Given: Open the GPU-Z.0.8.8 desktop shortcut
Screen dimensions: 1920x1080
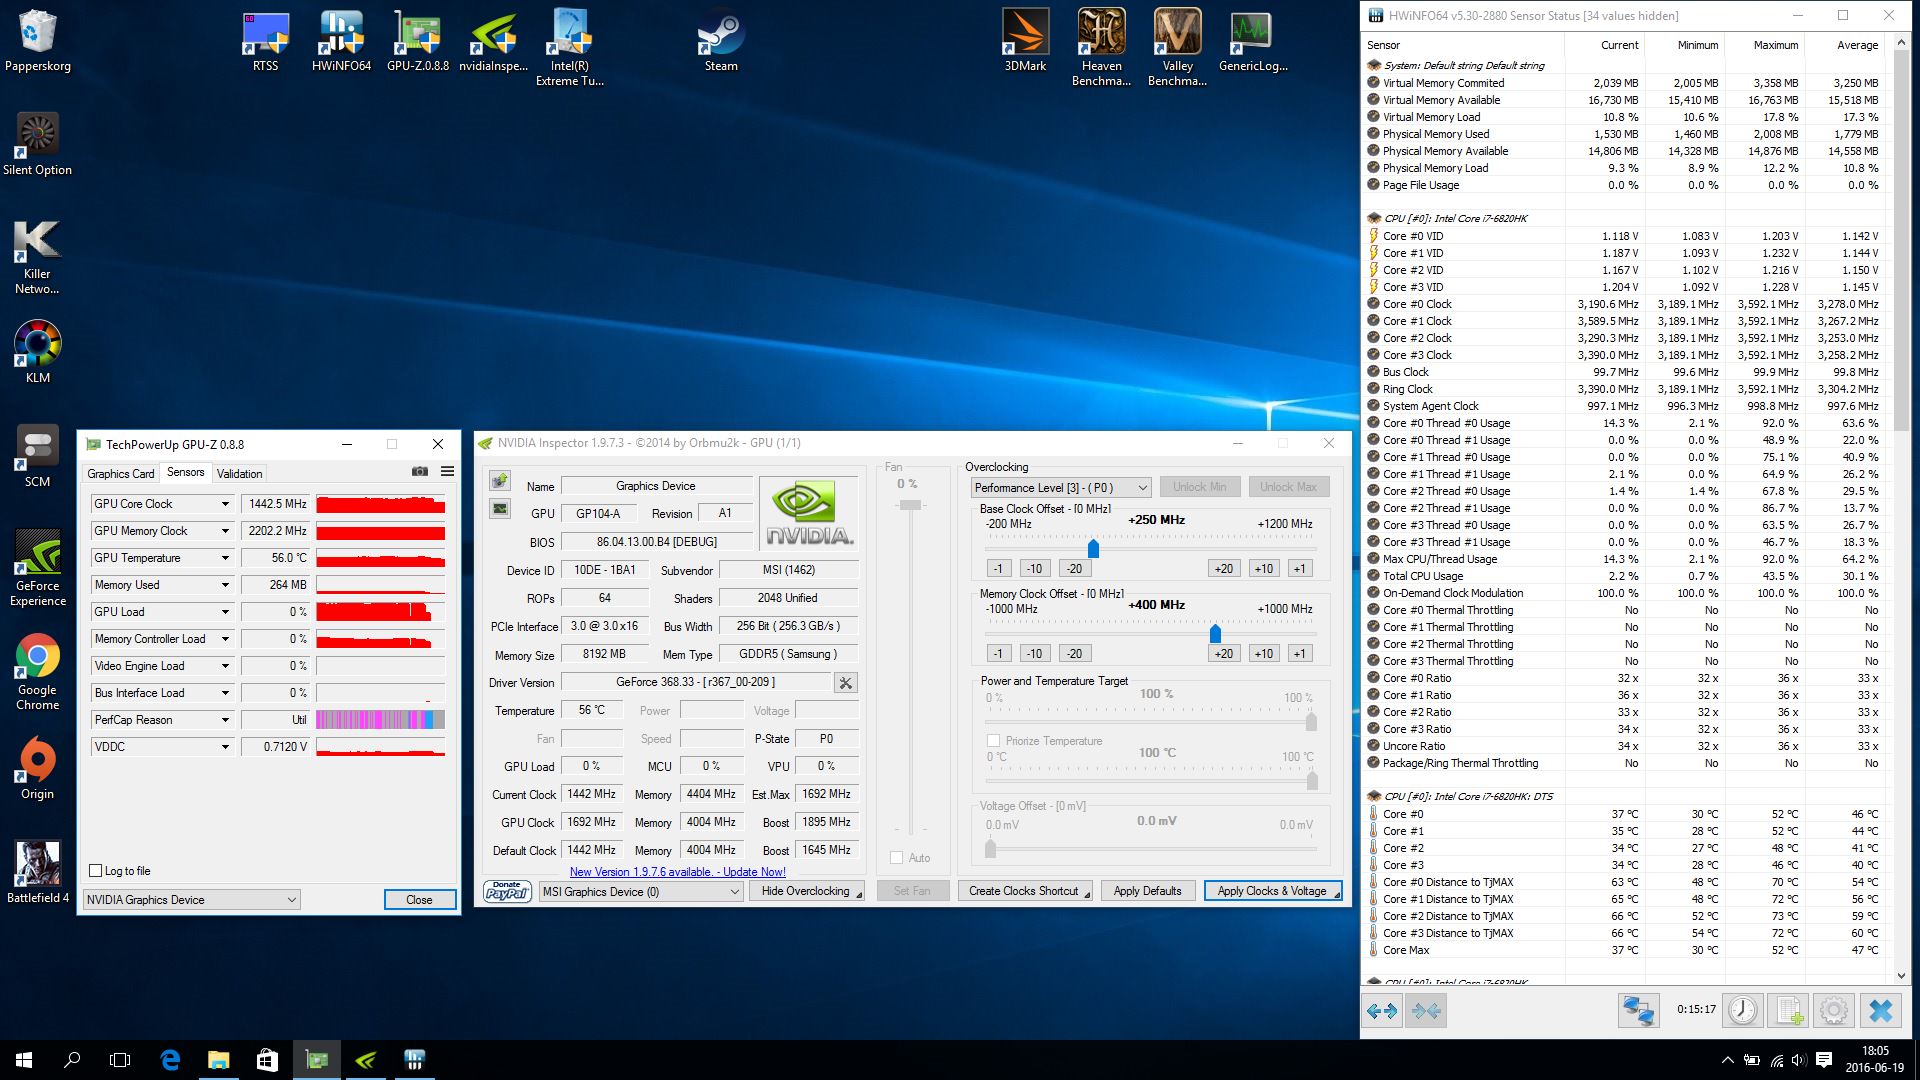Looking at the screenshot, I should (x=417, y=41).
